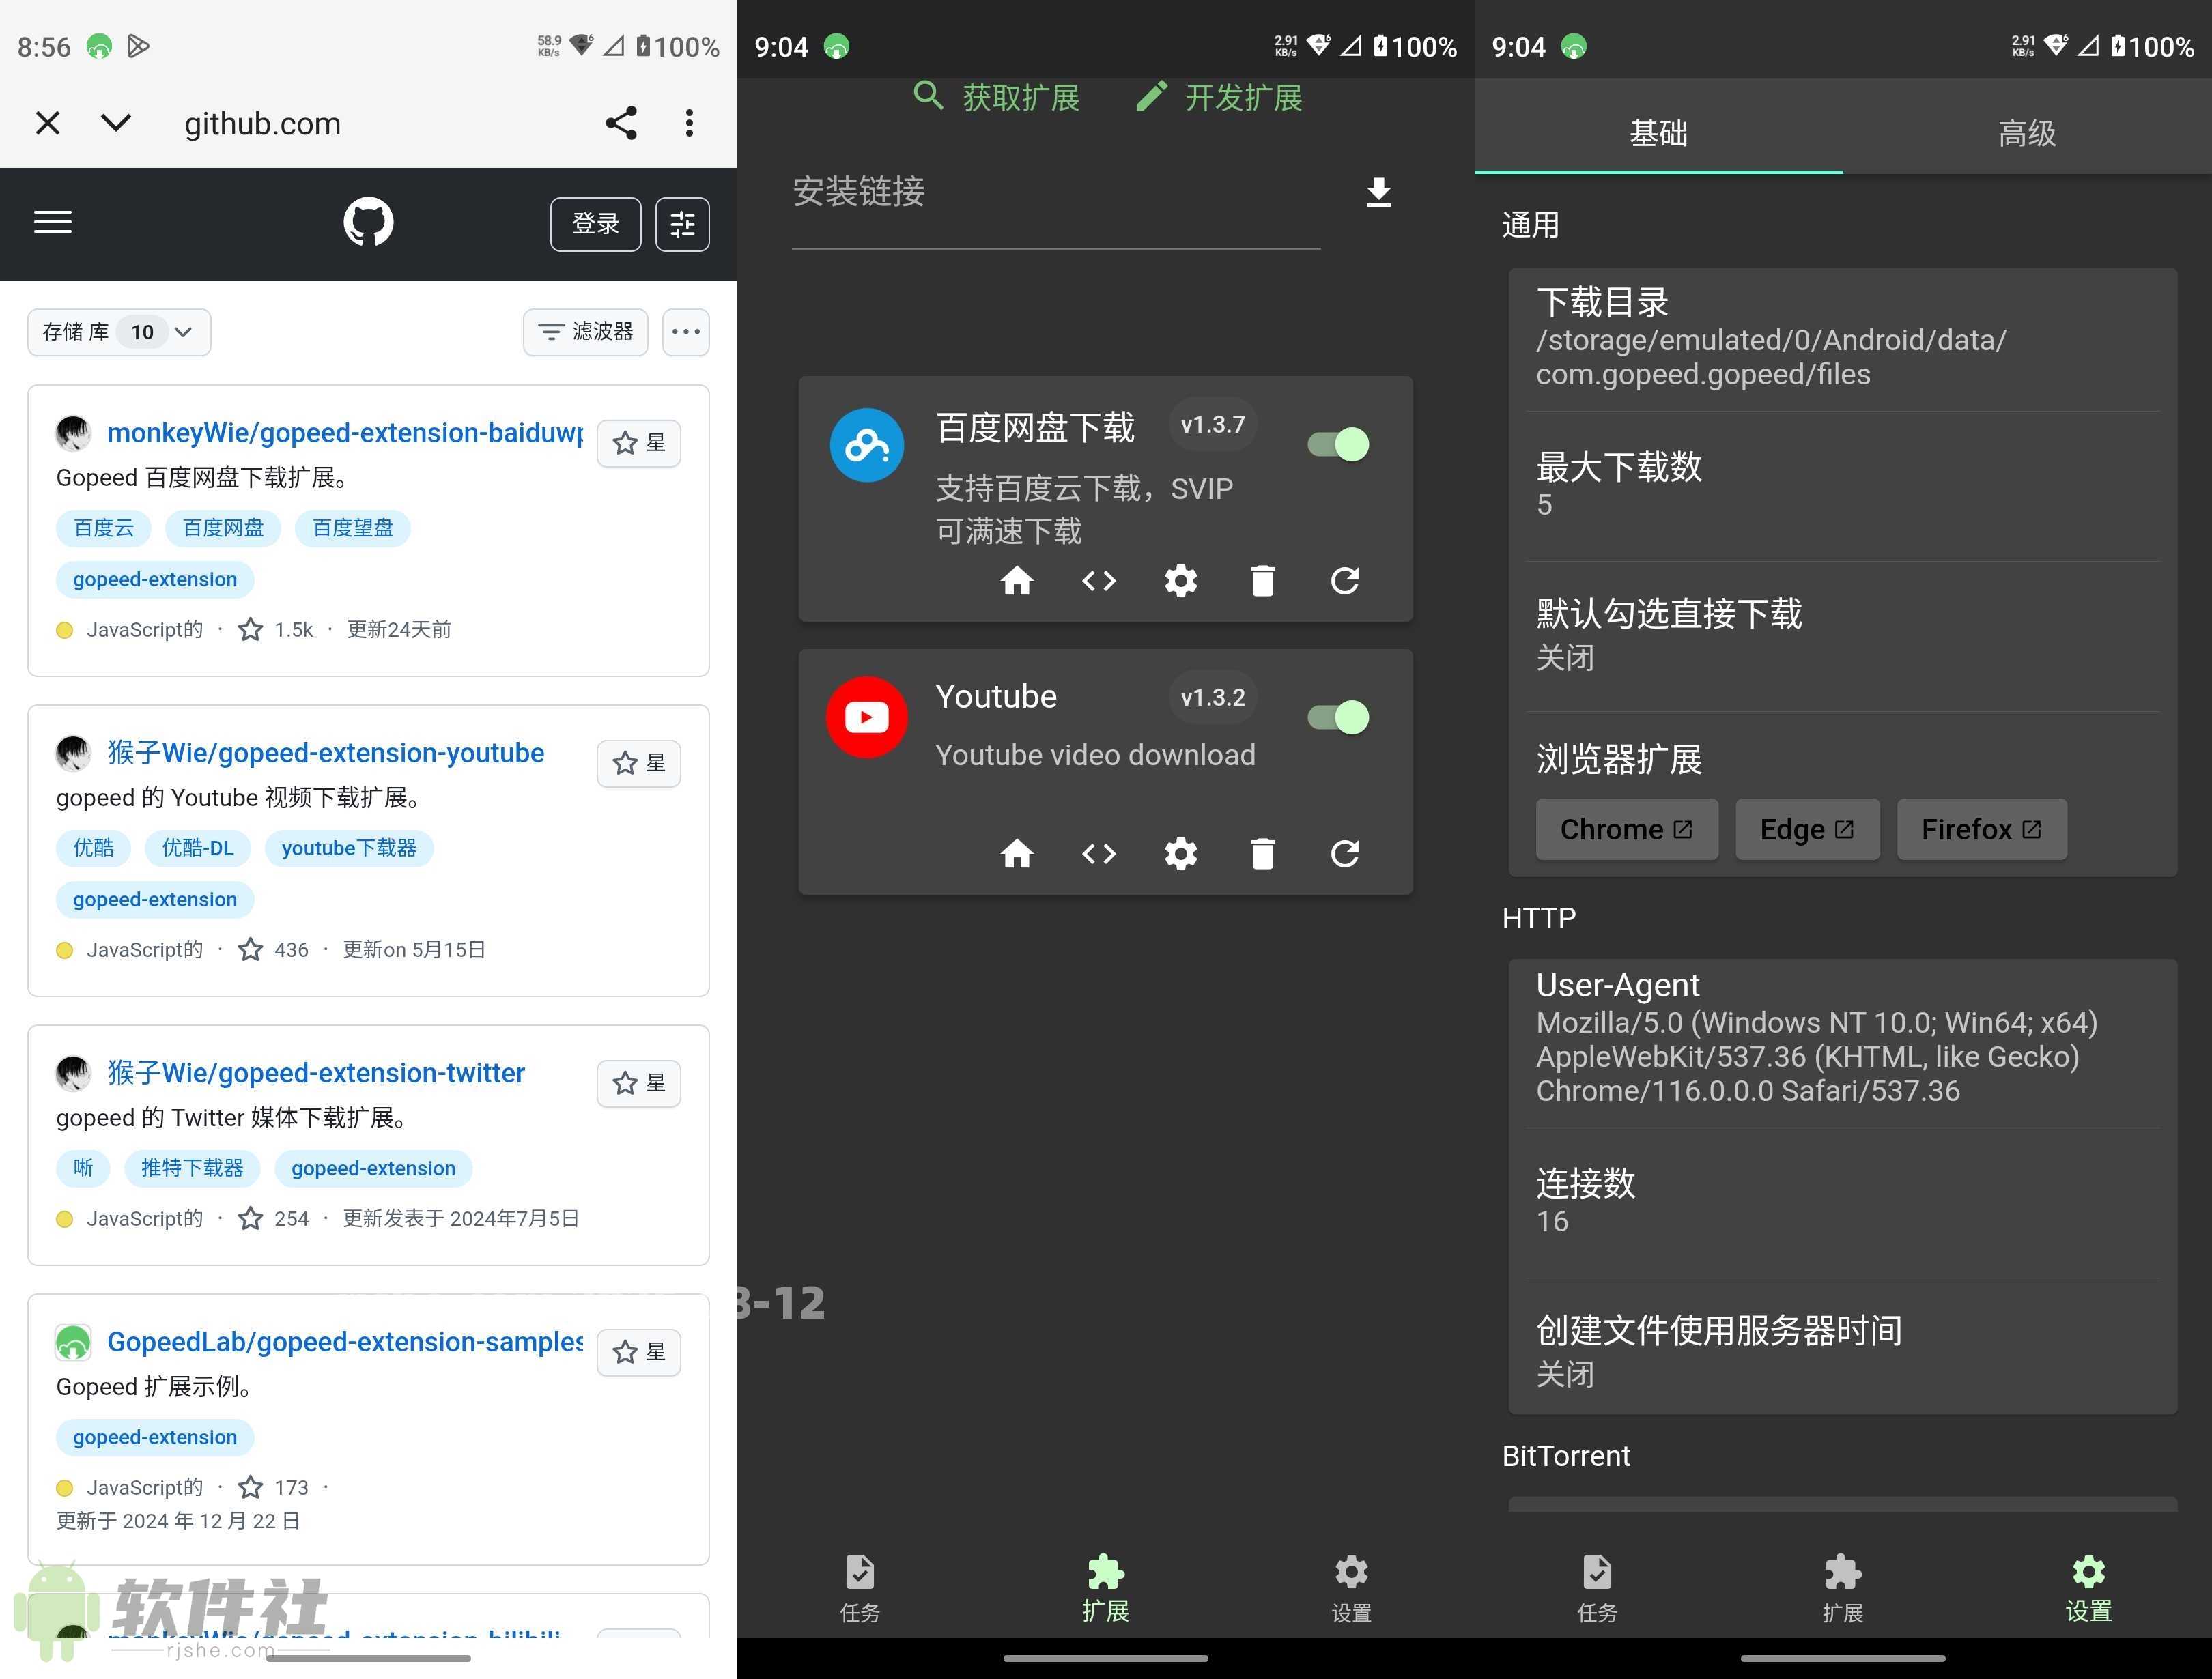2212x1679 pixels.
Task: Tap the download icon beside 安装链接 field
Action: point(1380,192)
